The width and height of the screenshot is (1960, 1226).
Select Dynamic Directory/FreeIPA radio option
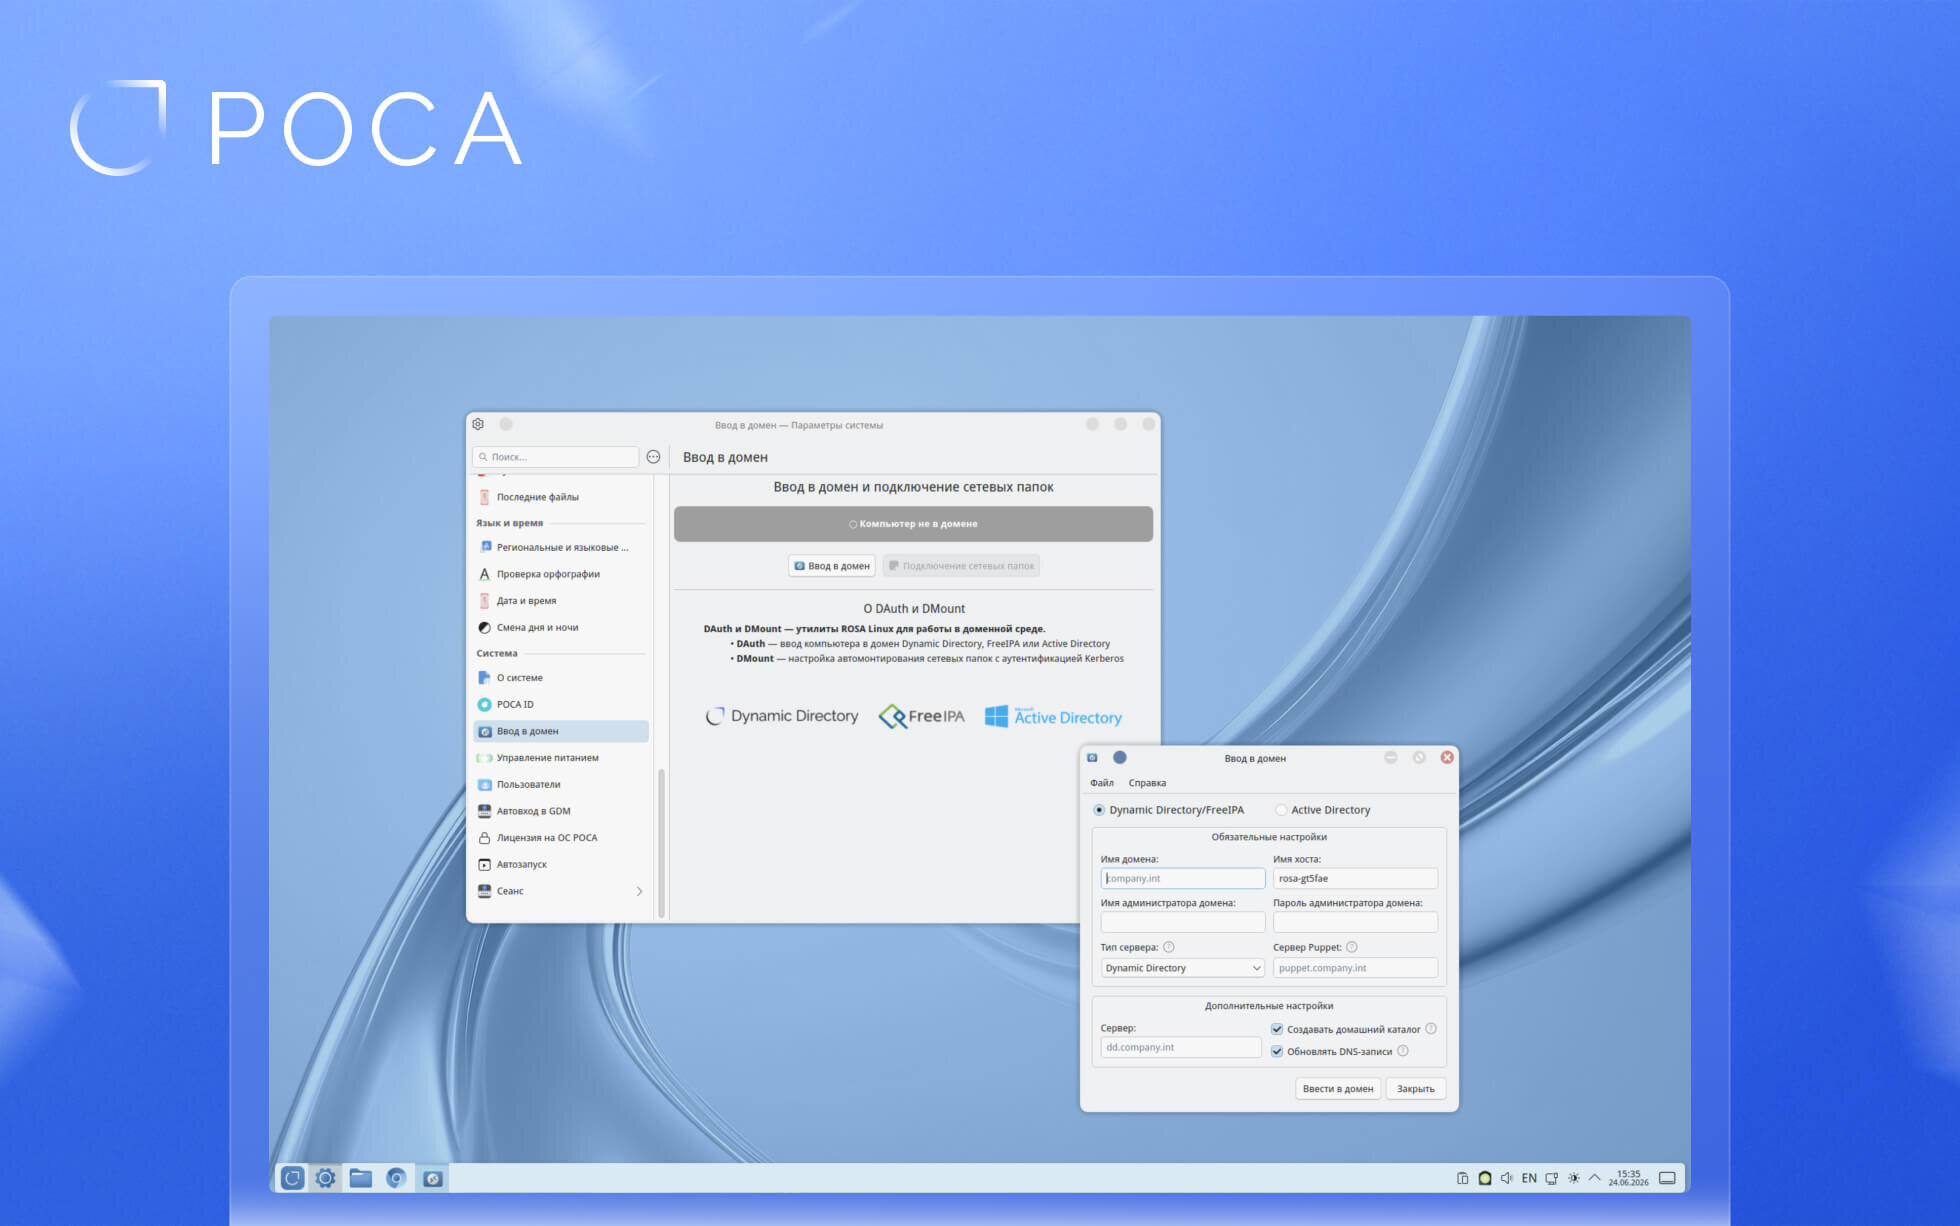point(1099,810)
